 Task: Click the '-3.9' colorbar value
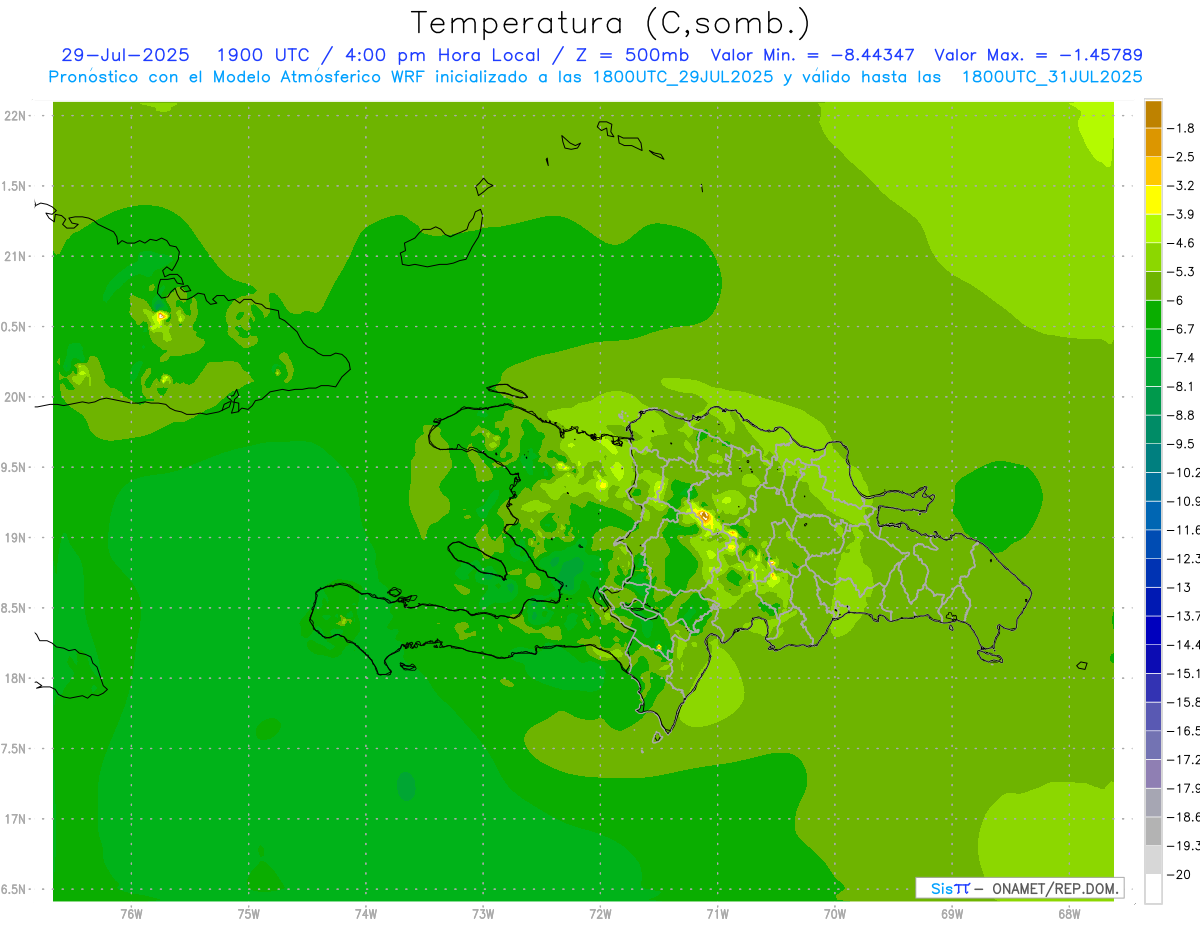pos(1181,215)
